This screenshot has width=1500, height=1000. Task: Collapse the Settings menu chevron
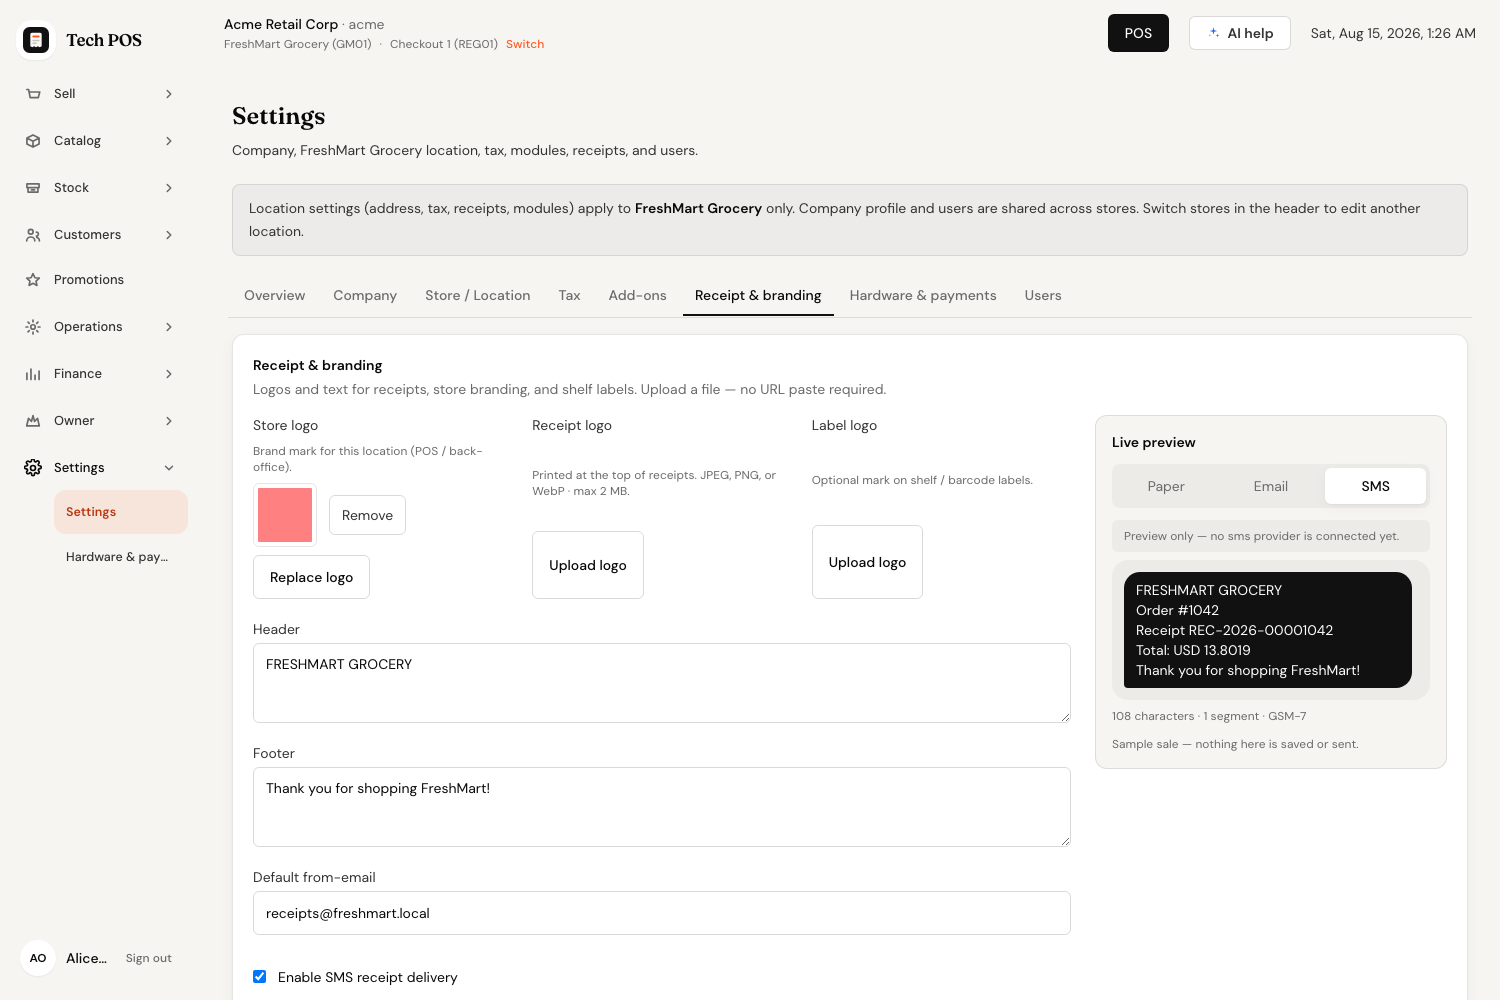click(x=169, y=468)
